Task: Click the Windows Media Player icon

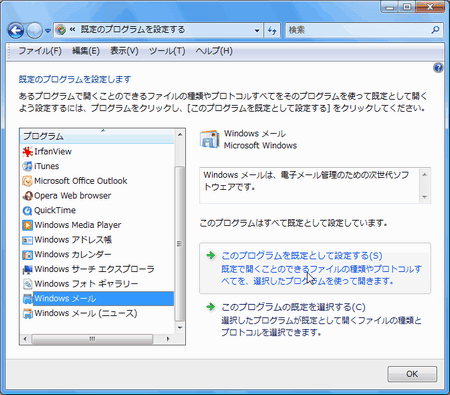Action: (27, 225)
